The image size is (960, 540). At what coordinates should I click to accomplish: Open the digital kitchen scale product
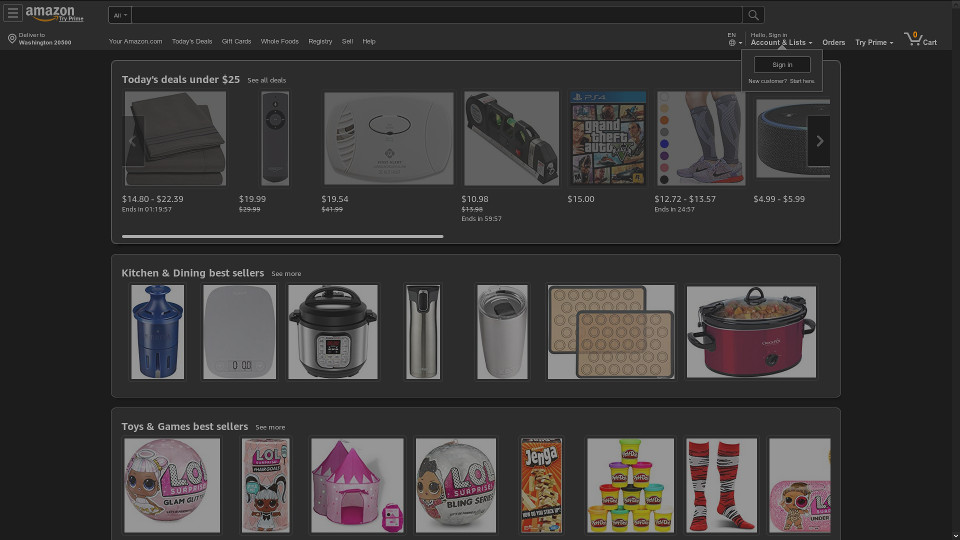[239, 332]
